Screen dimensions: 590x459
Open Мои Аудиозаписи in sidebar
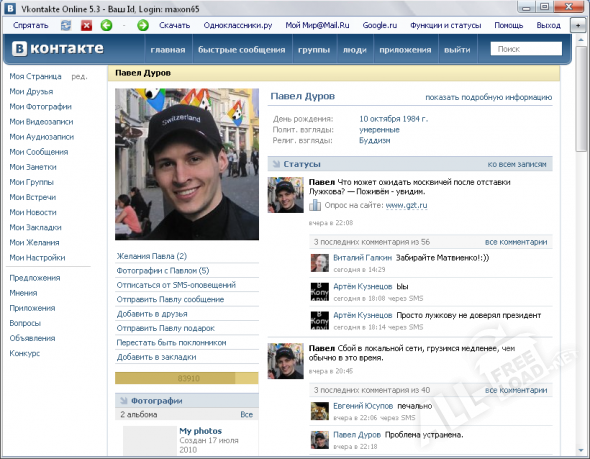click(x=42, y=137)
